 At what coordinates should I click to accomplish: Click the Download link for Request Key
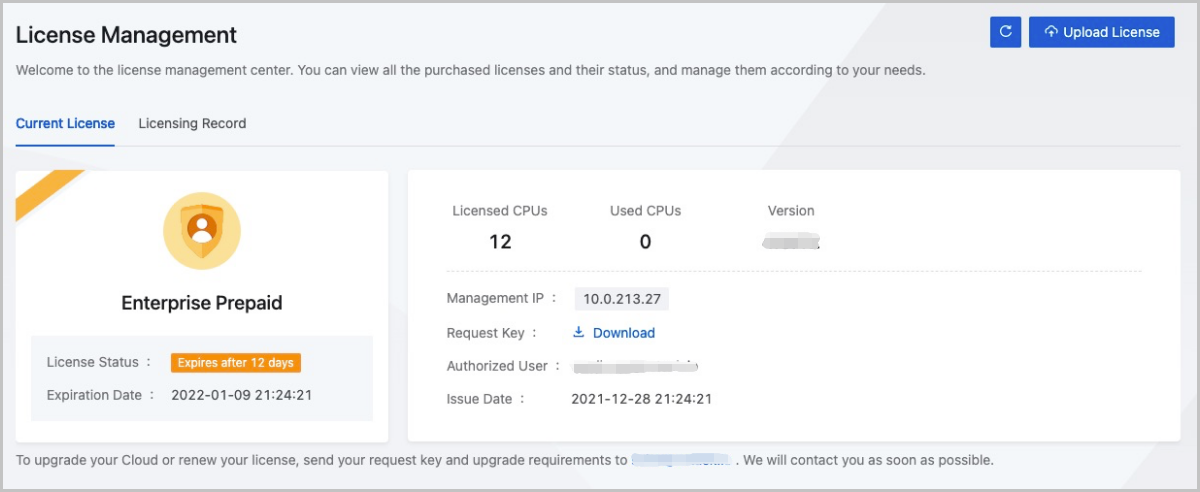[623, 333]
